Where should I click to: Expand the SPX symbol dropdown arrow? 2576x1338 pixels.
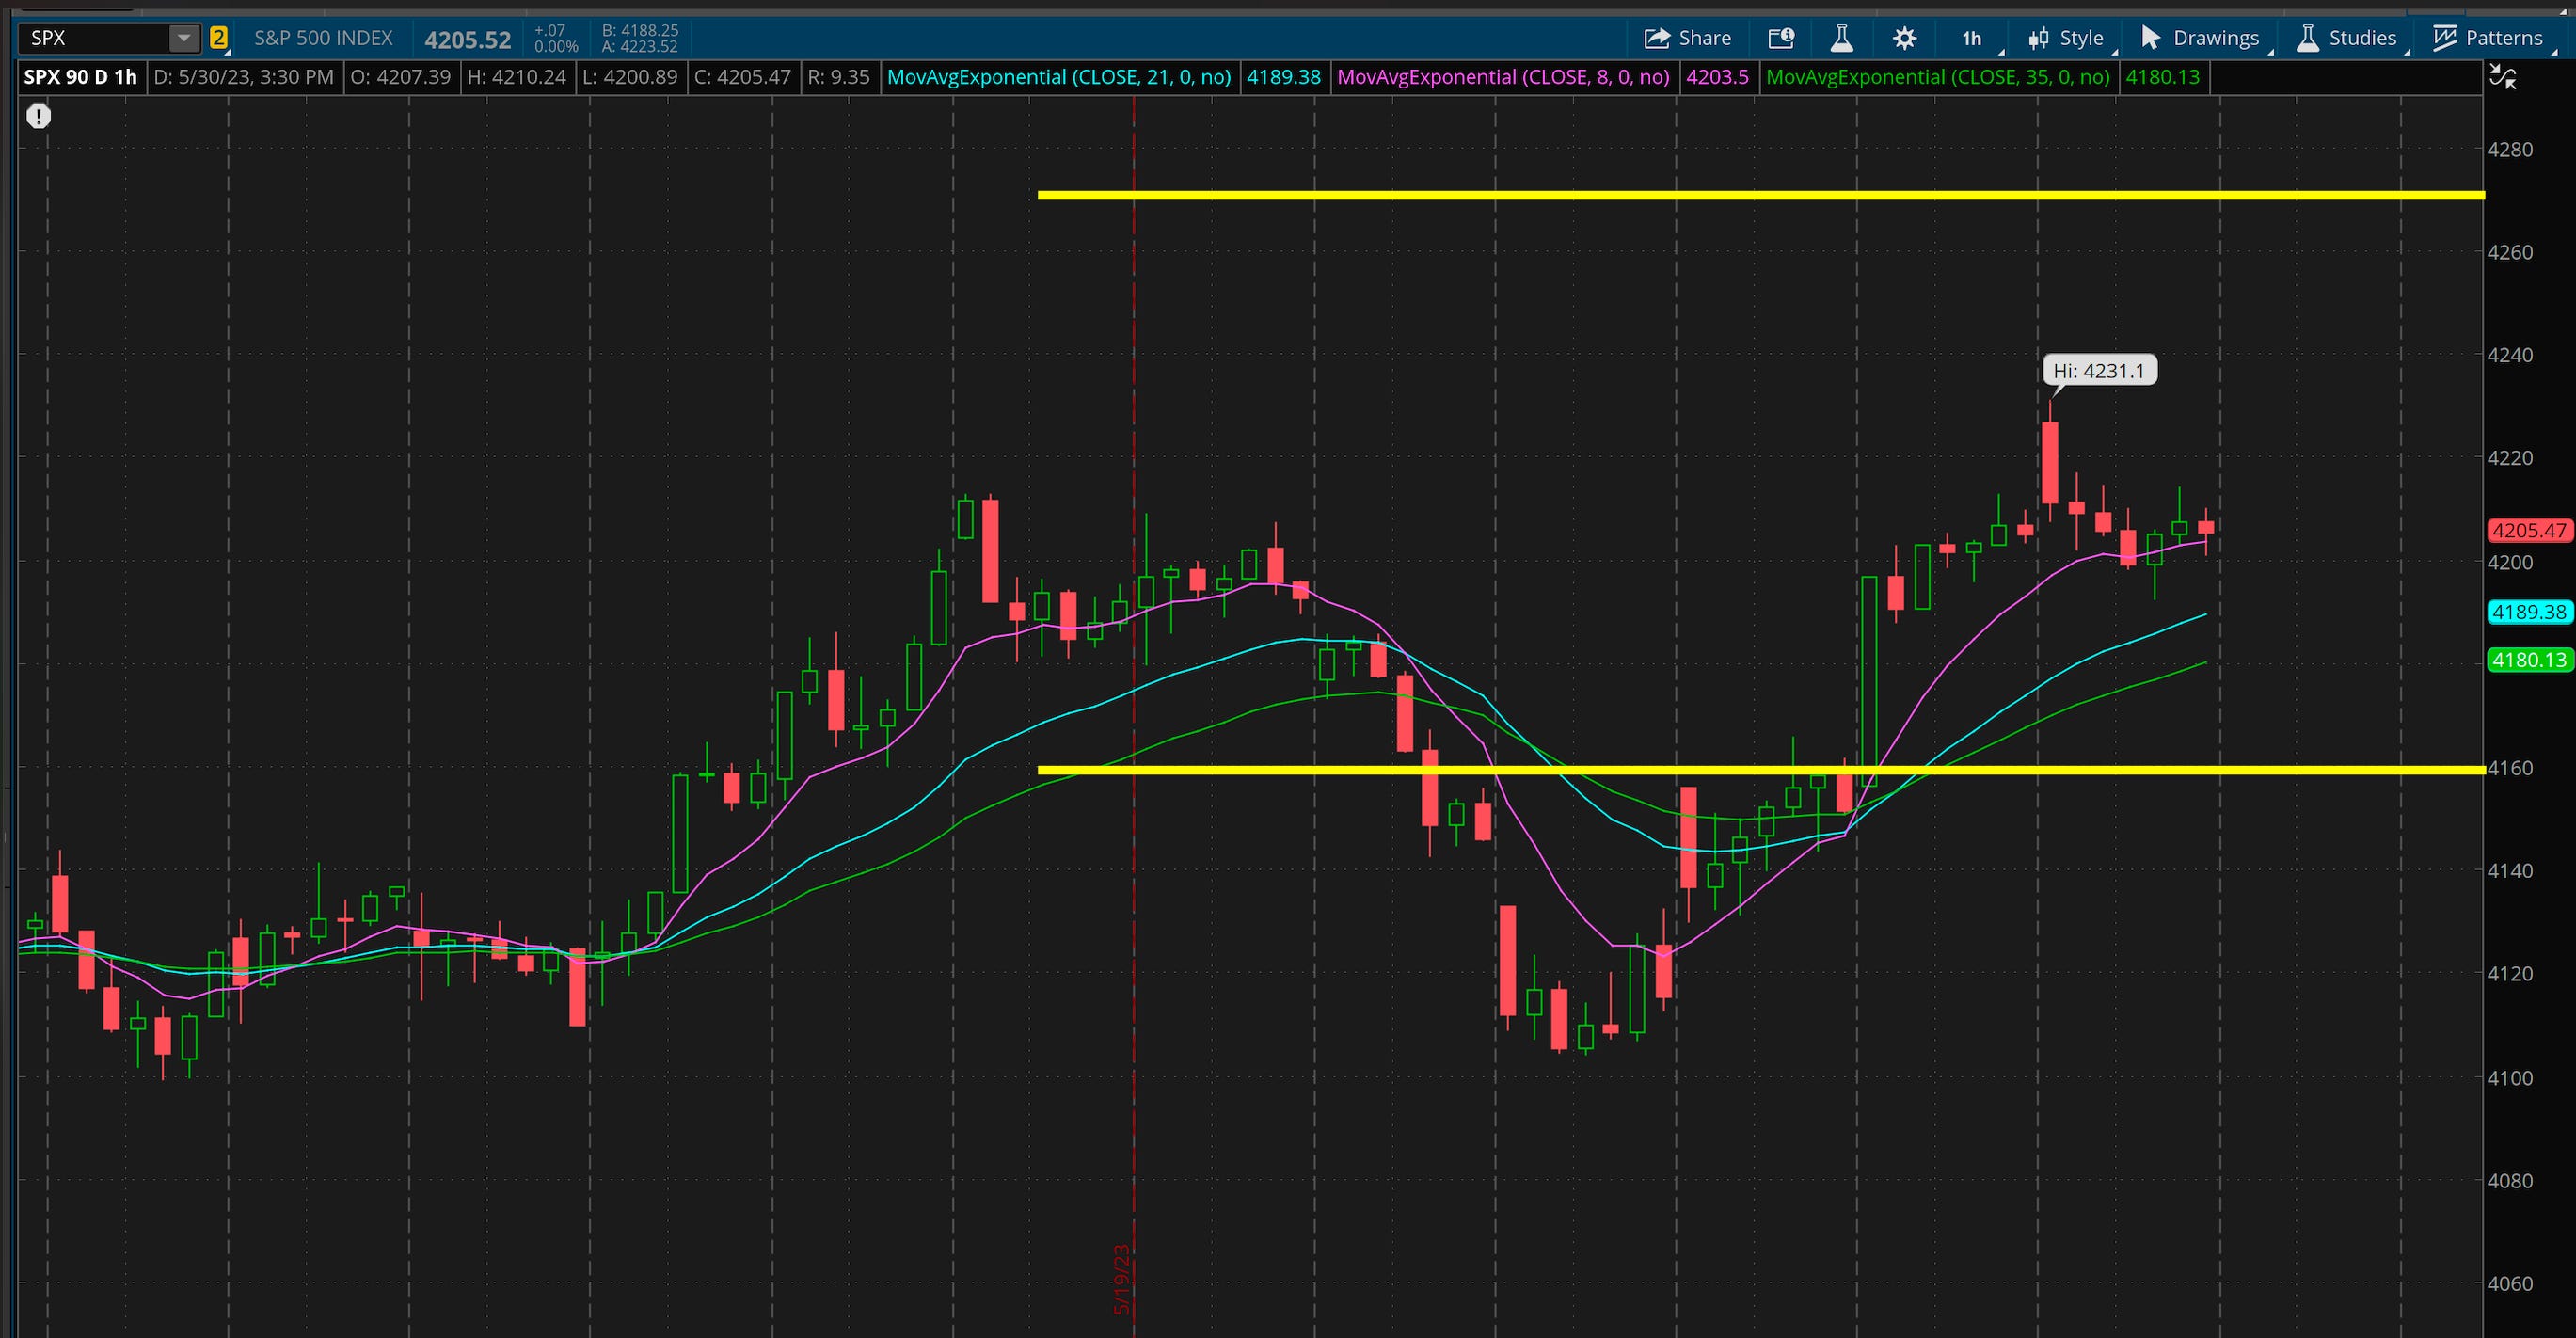click(x=183, y=38)
